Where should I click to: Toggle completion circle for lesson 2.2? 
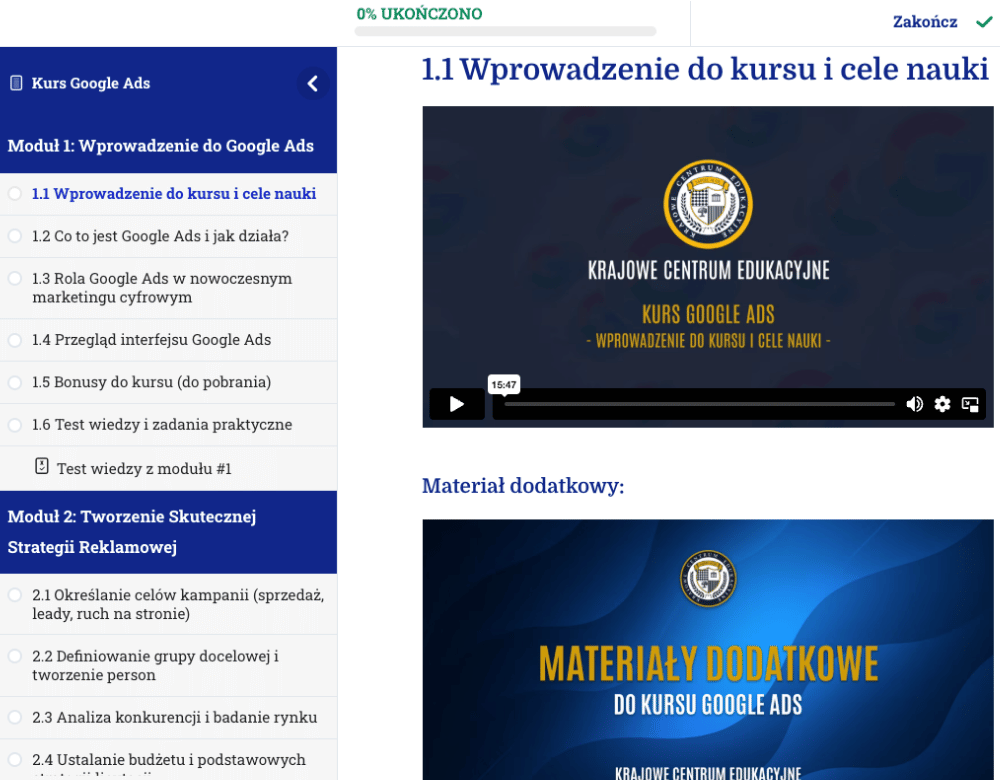tap(15, 656)
